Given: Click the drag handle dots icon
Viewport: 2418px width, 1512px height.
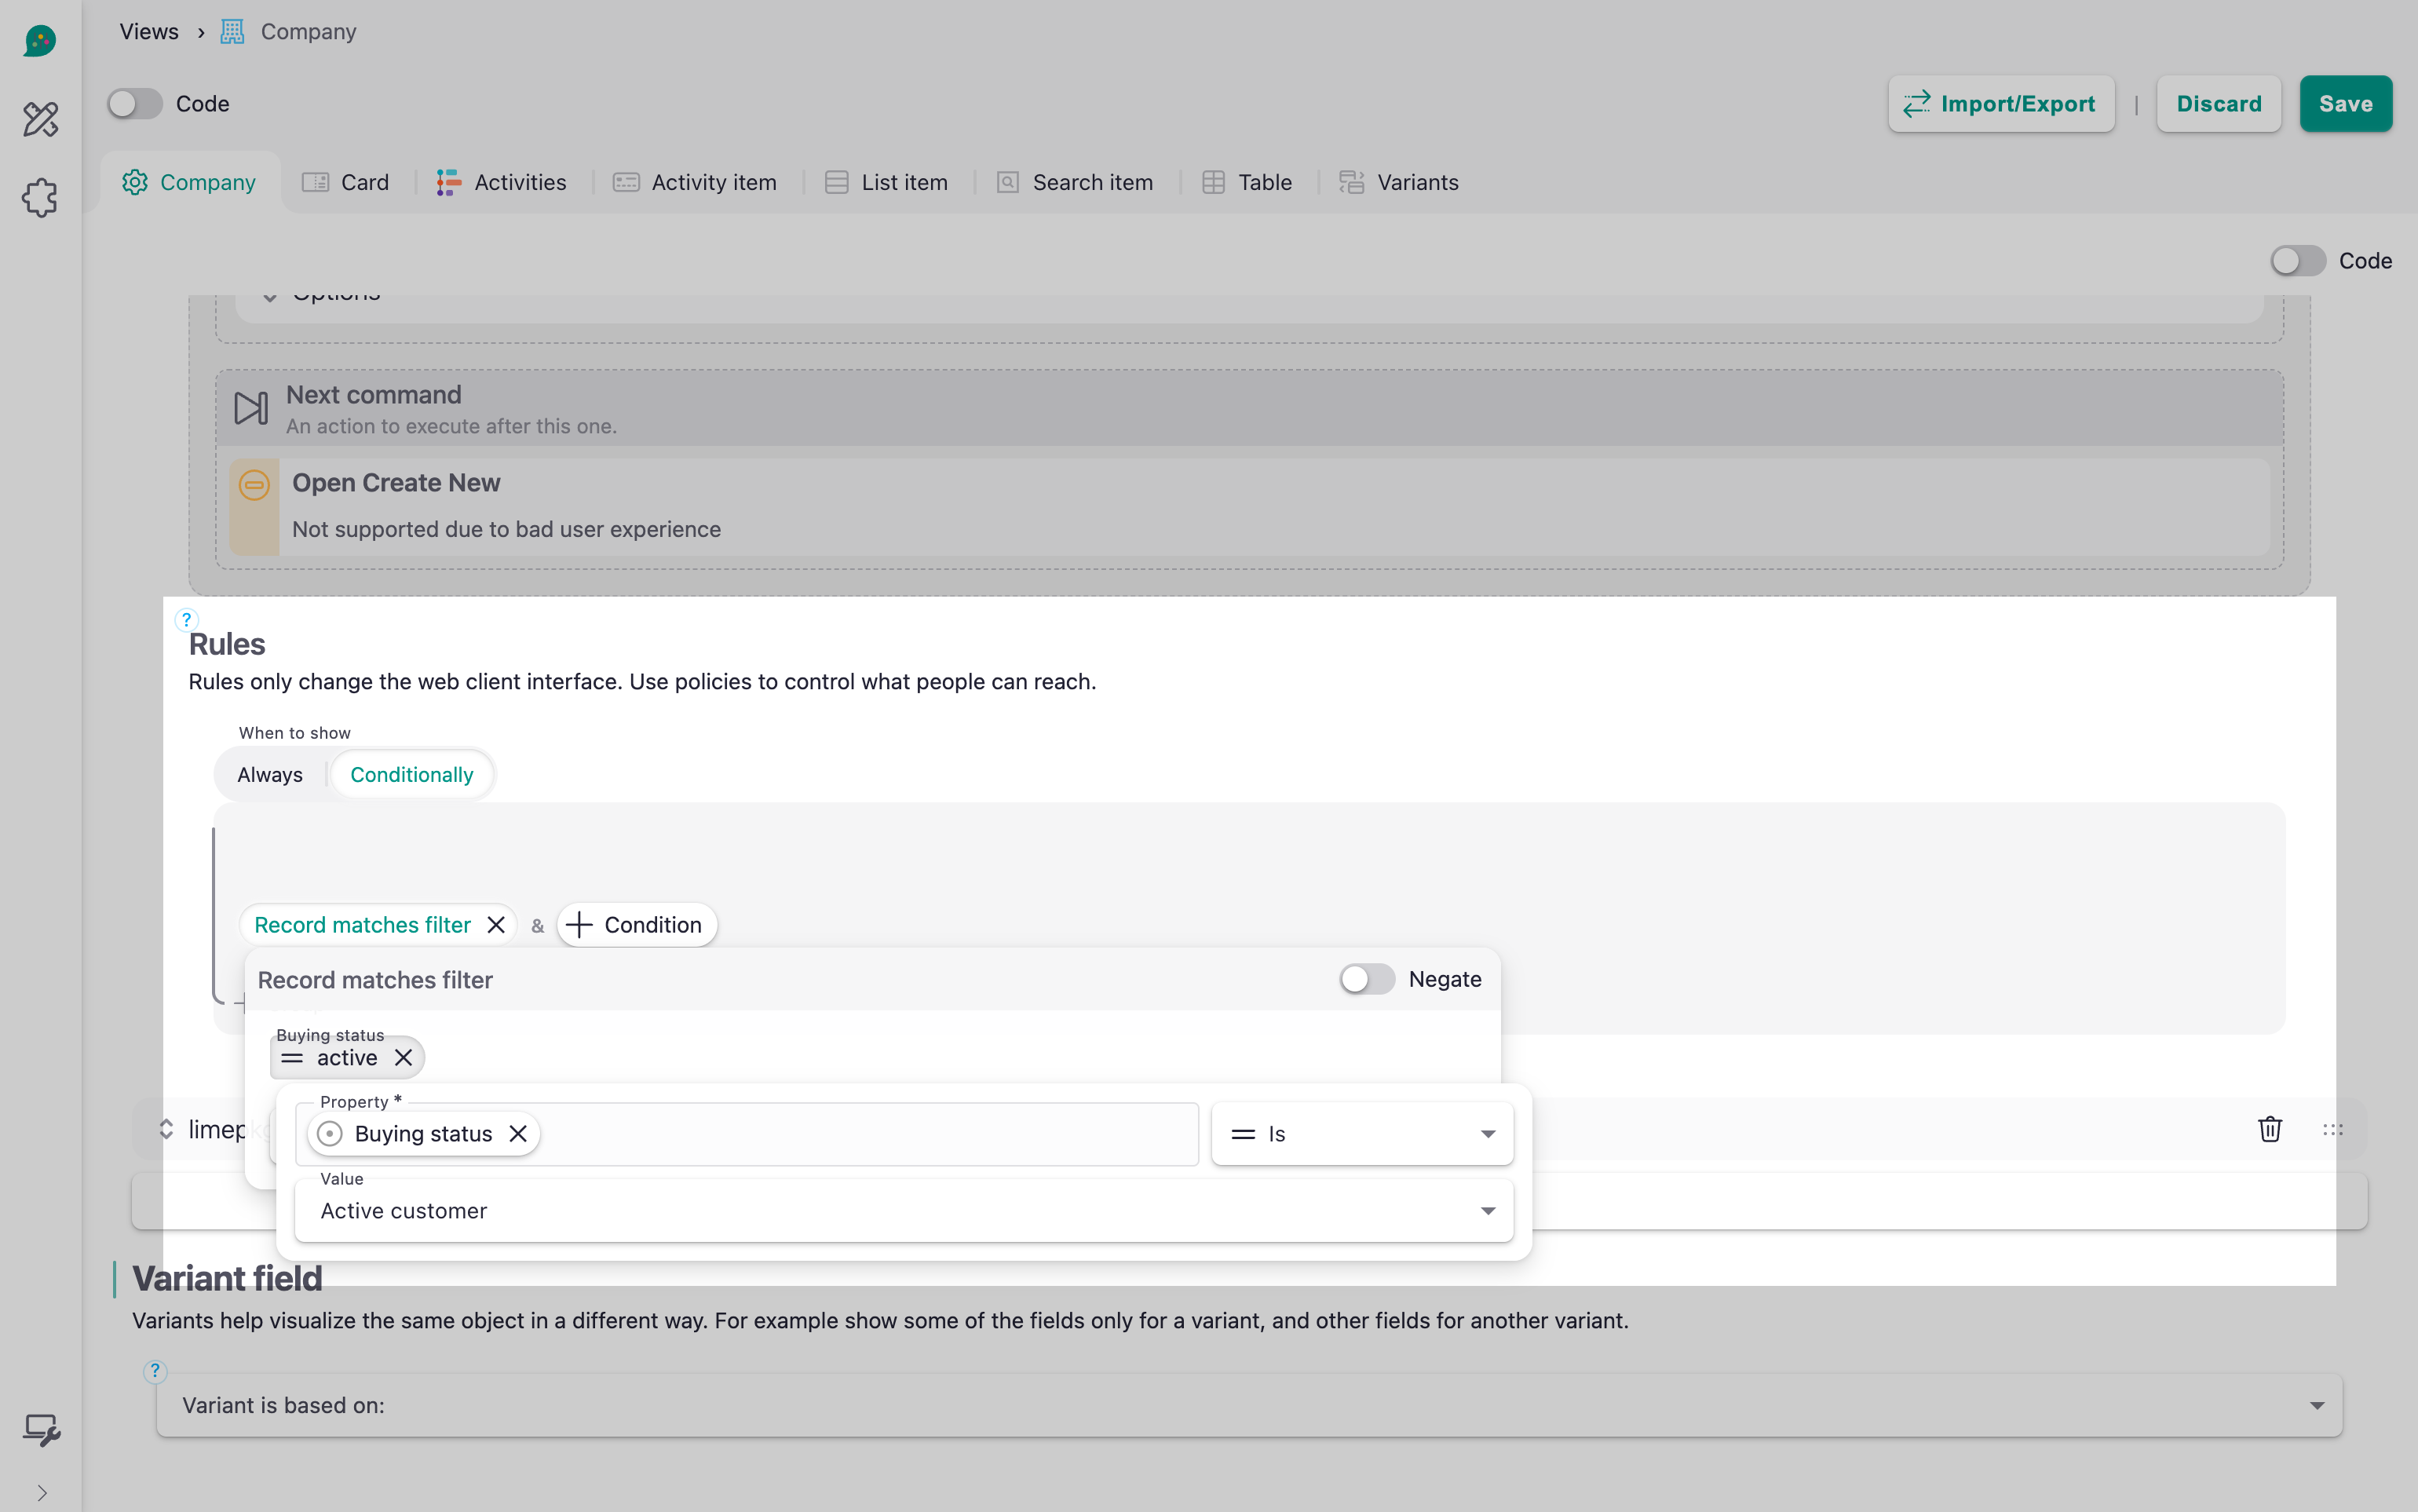Looking at the screenshot, I should [x=2333, y=1129].
